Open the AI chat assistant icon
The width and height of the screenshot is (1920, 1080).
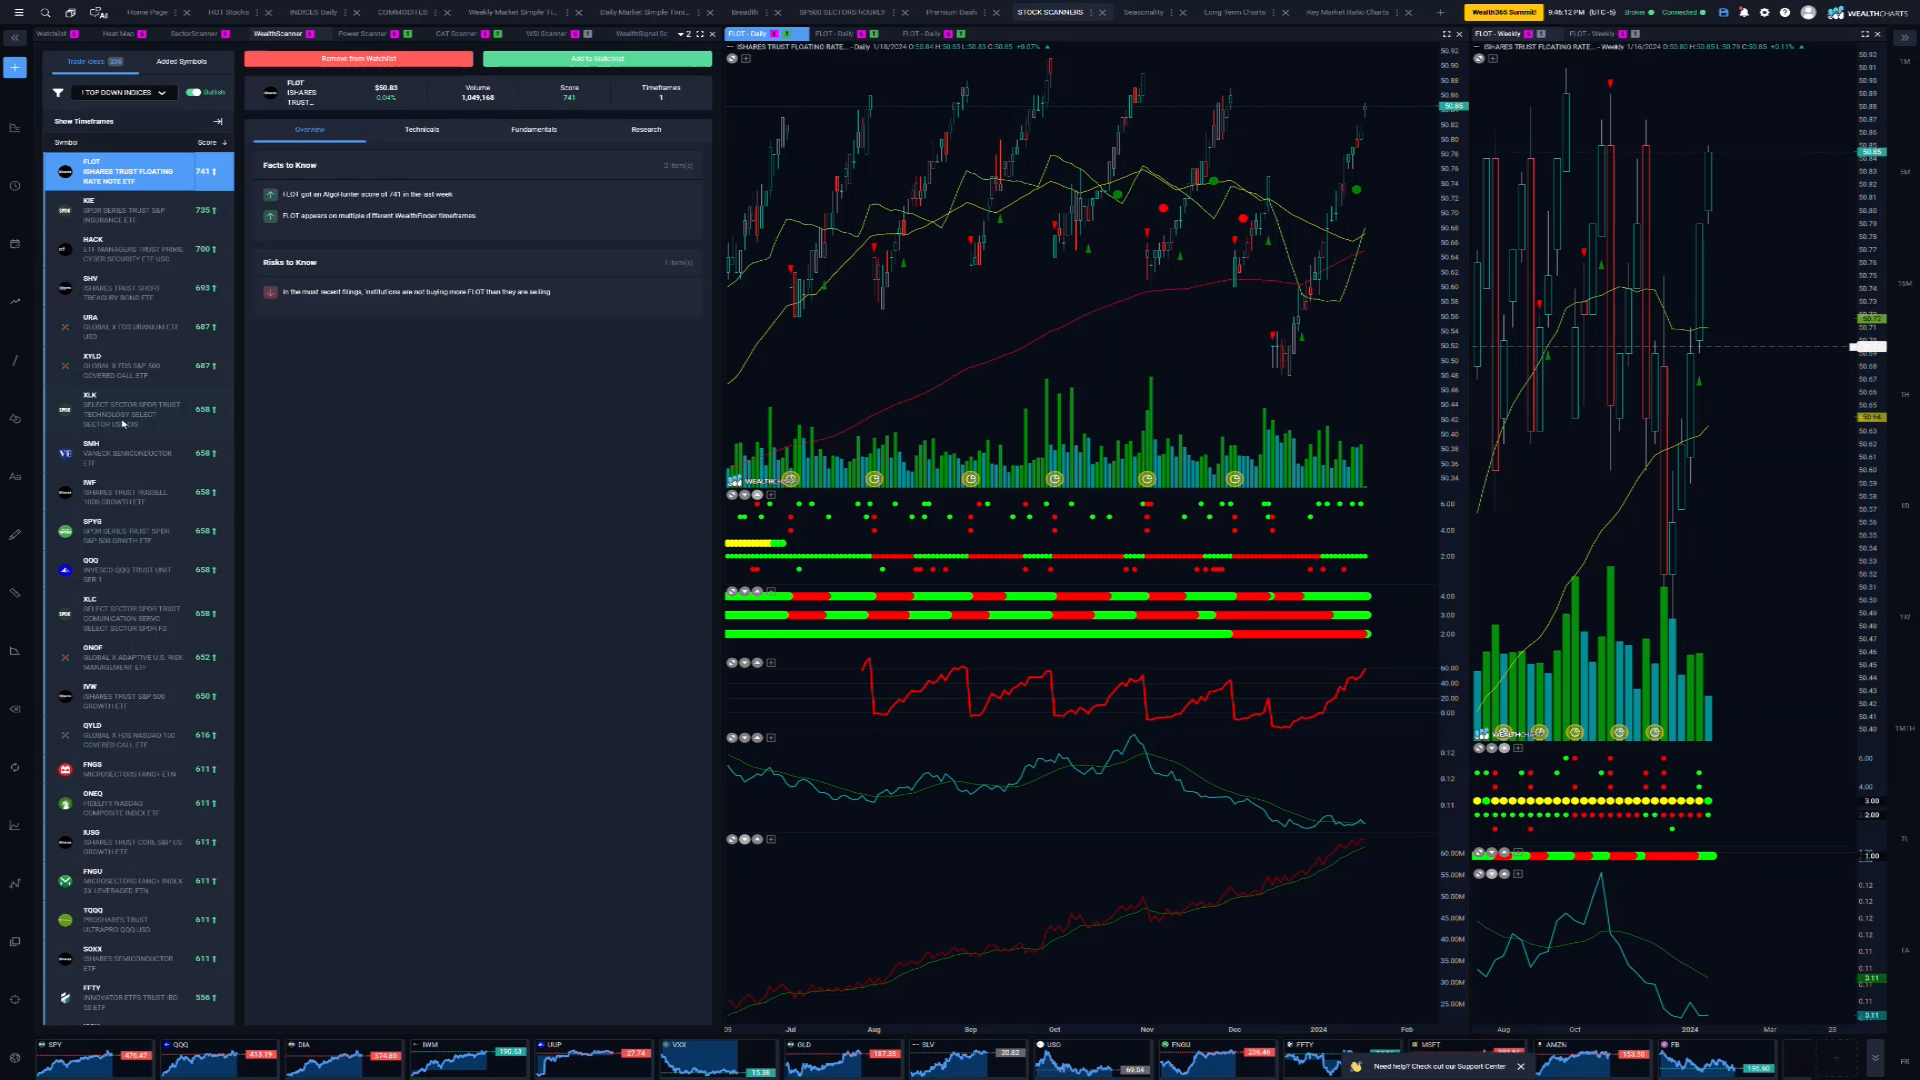click(98, 13)
